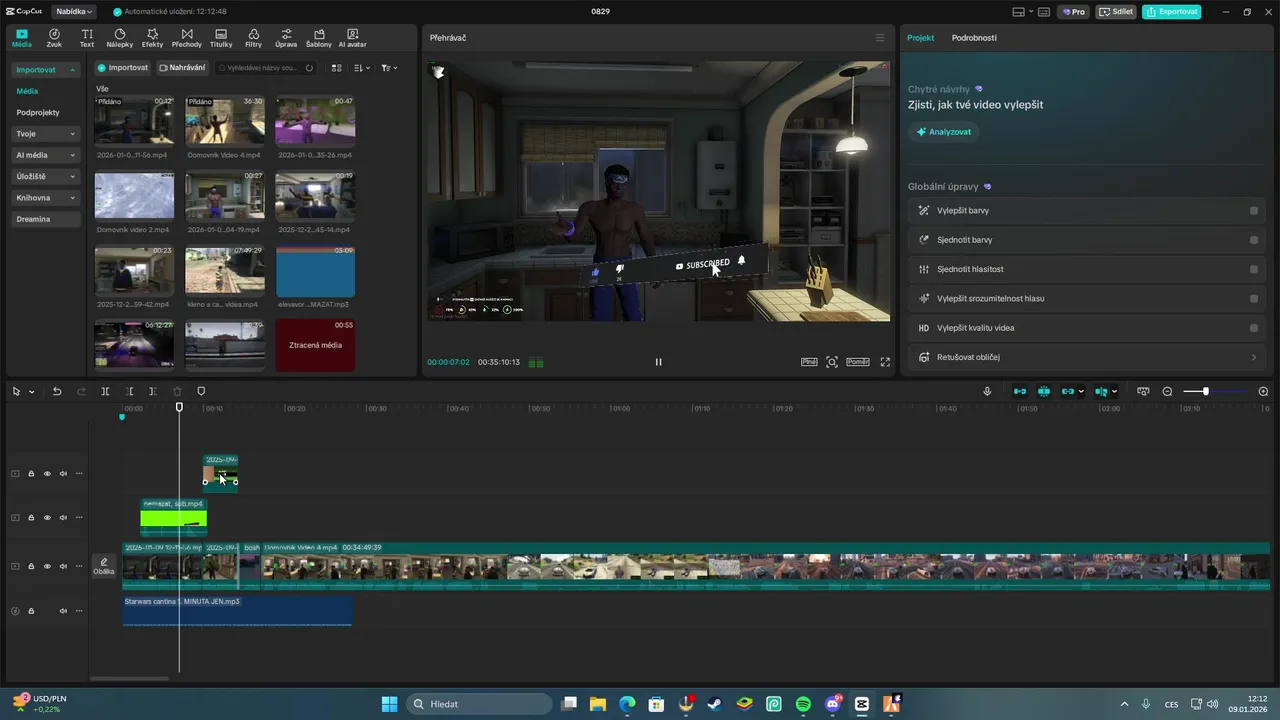Screen dimensions: 1280x720
Task: Pause playback in the player
Action: [658, 362]
